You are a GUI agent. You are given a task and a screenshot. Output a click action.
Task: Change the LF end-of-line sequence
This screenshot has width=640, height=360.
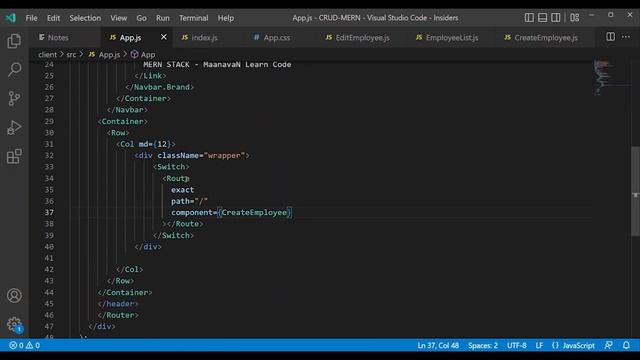(x=539, y=345)
